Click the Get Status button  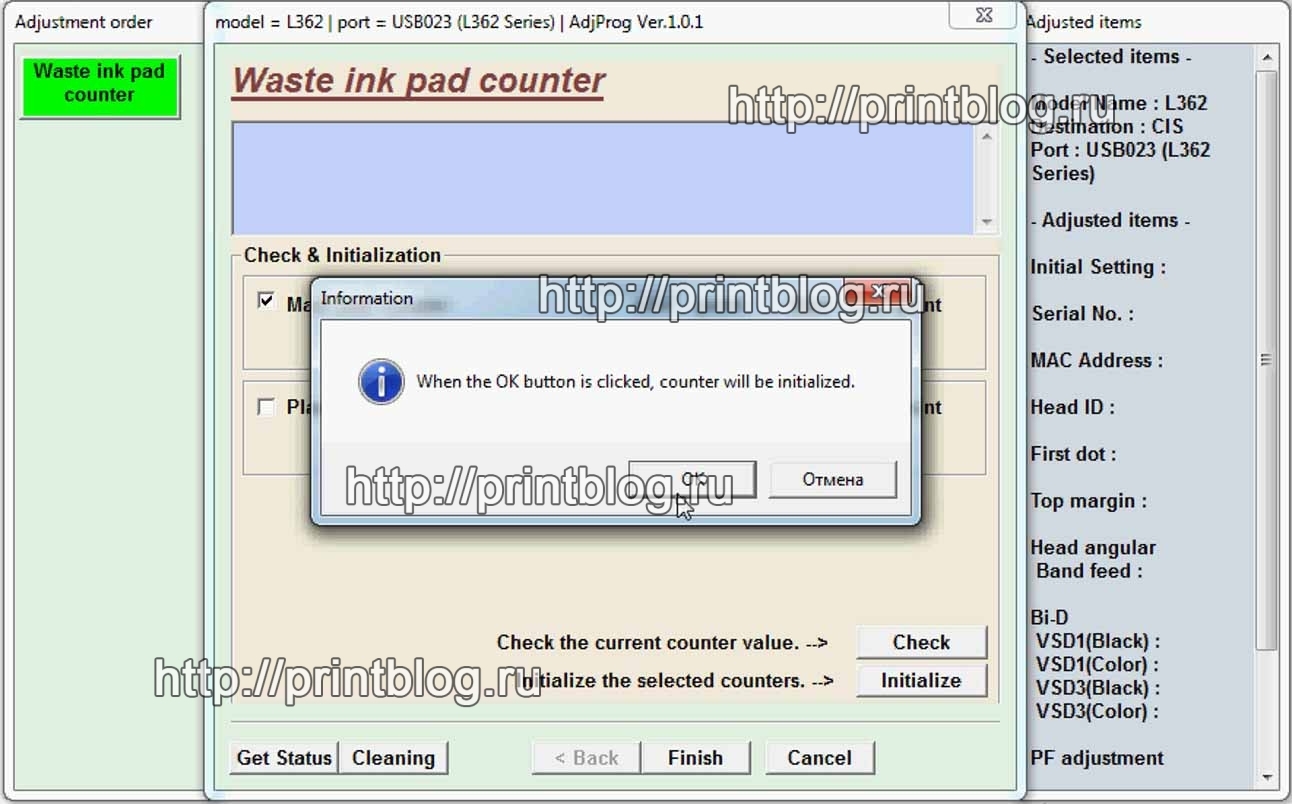[284, 758]
